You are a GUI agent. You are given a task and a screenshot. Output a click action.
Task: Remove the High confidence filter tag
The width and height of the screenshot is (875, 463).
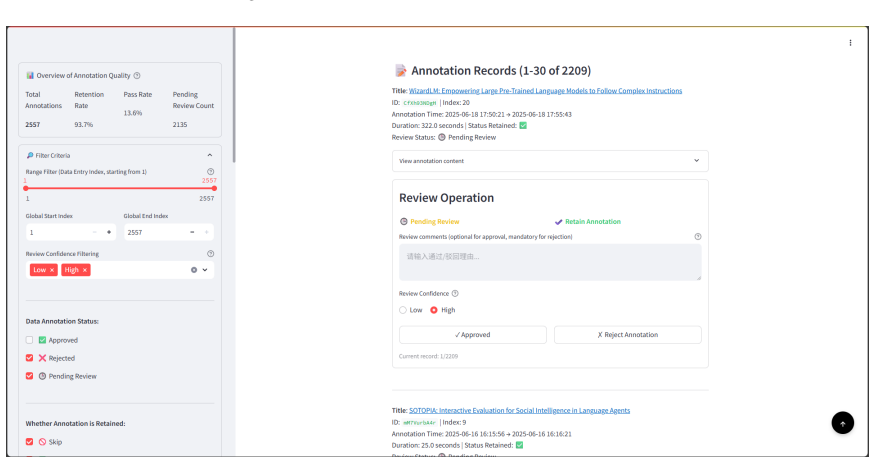click(x=85, y=270)
